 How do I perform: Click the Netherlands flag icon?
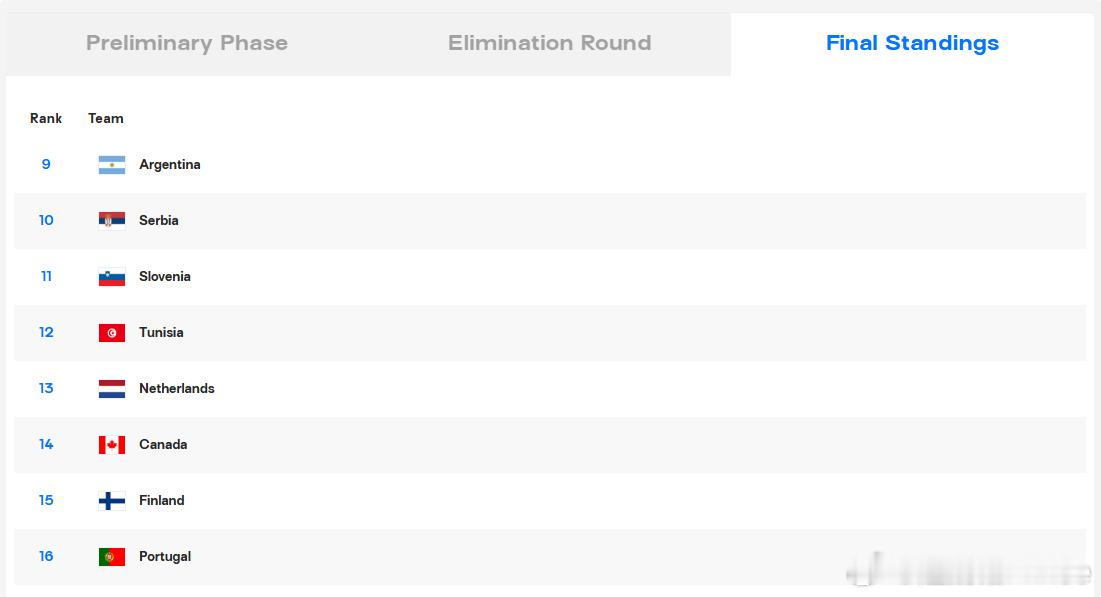coord(112,388)
